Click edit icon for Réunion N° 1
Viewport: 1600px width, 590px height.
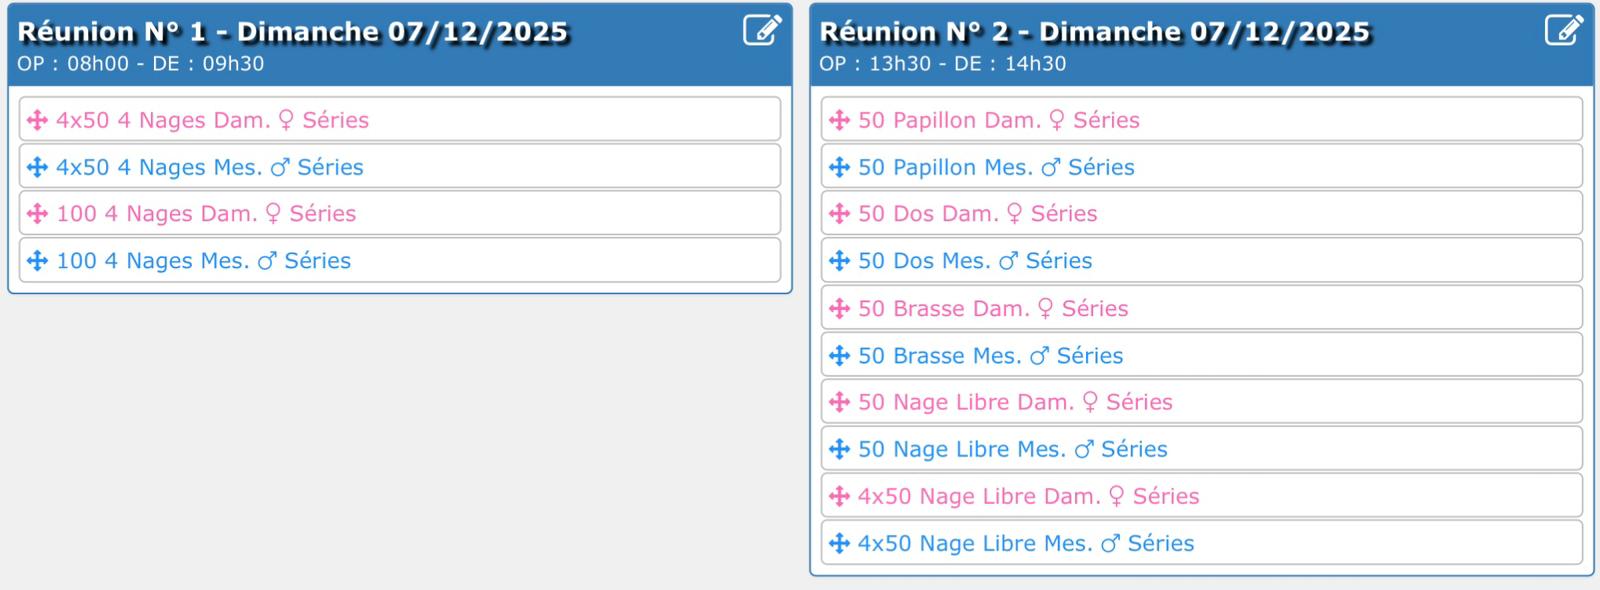tap(762, 30)
